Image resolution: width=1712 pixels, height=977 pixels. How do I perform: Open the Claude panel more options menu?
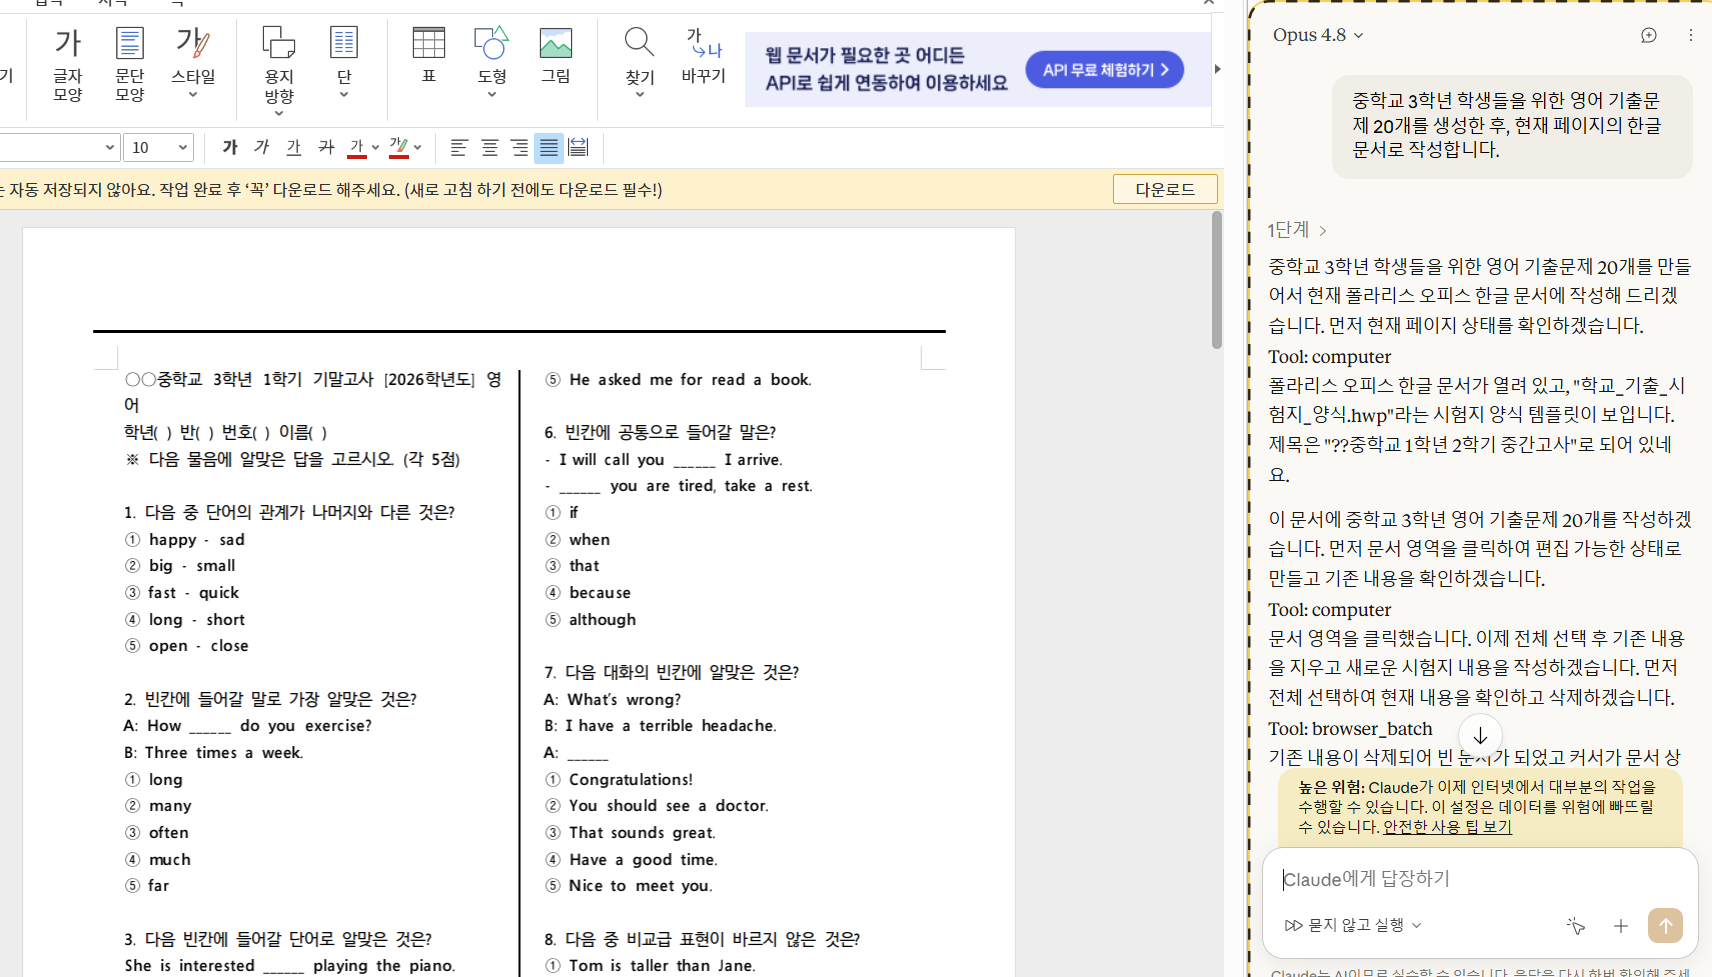1691,35
